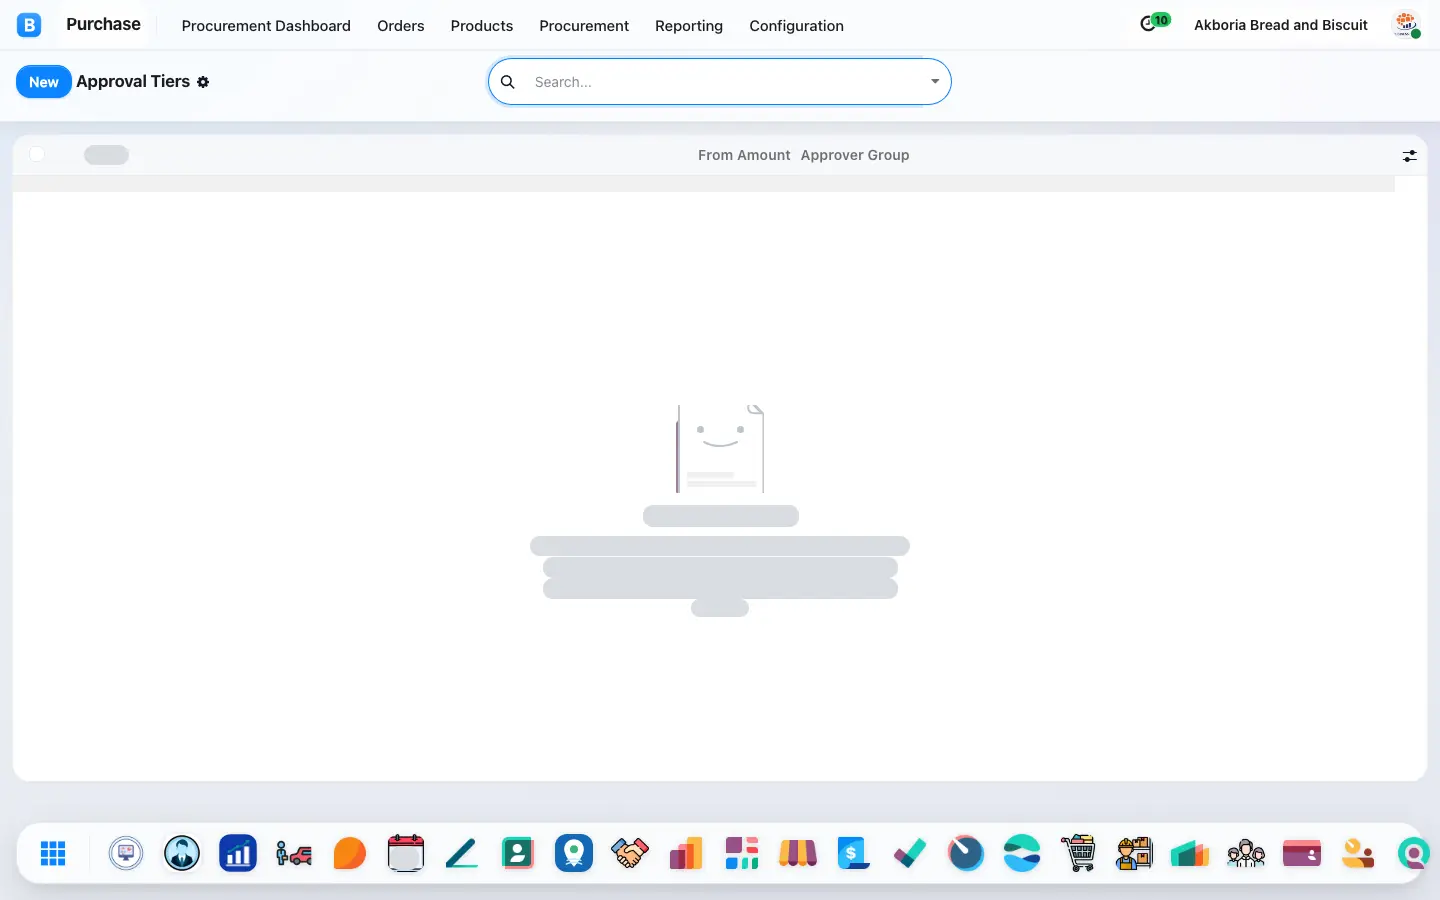
Task: Click the New button
Action: 44,82
